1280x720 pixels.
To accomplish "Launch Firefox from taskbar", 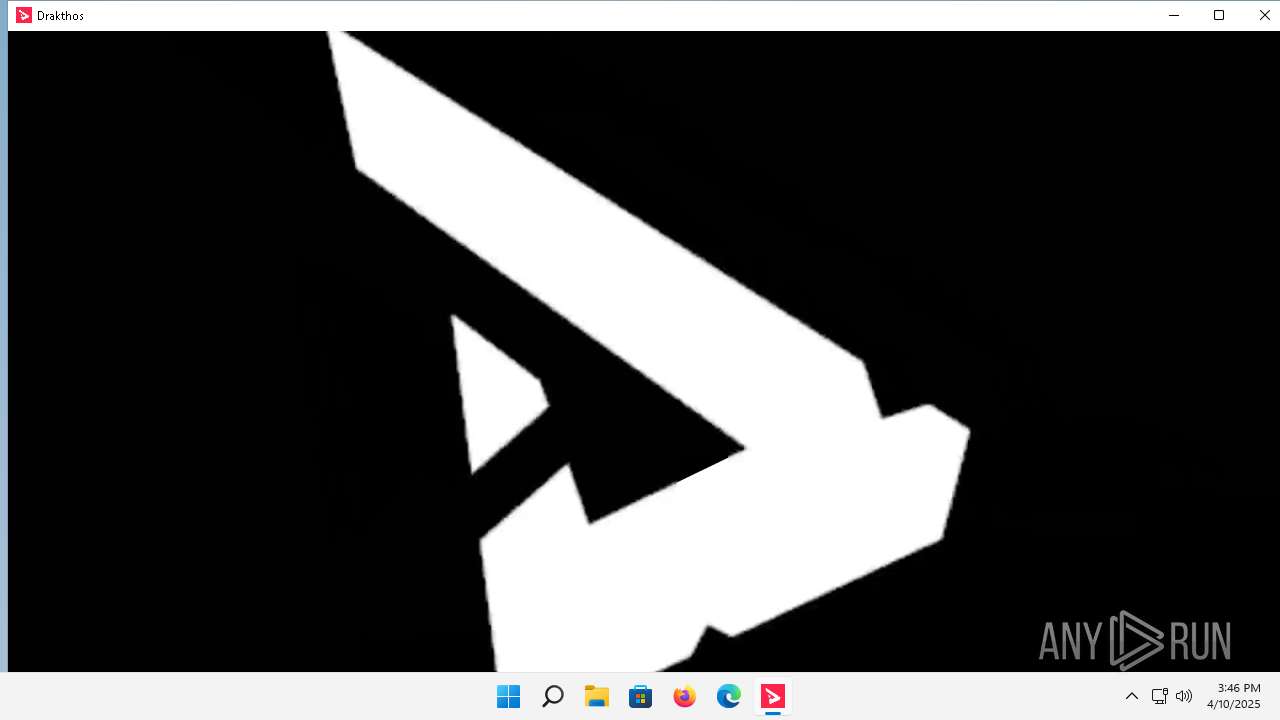I will (685, 696).
